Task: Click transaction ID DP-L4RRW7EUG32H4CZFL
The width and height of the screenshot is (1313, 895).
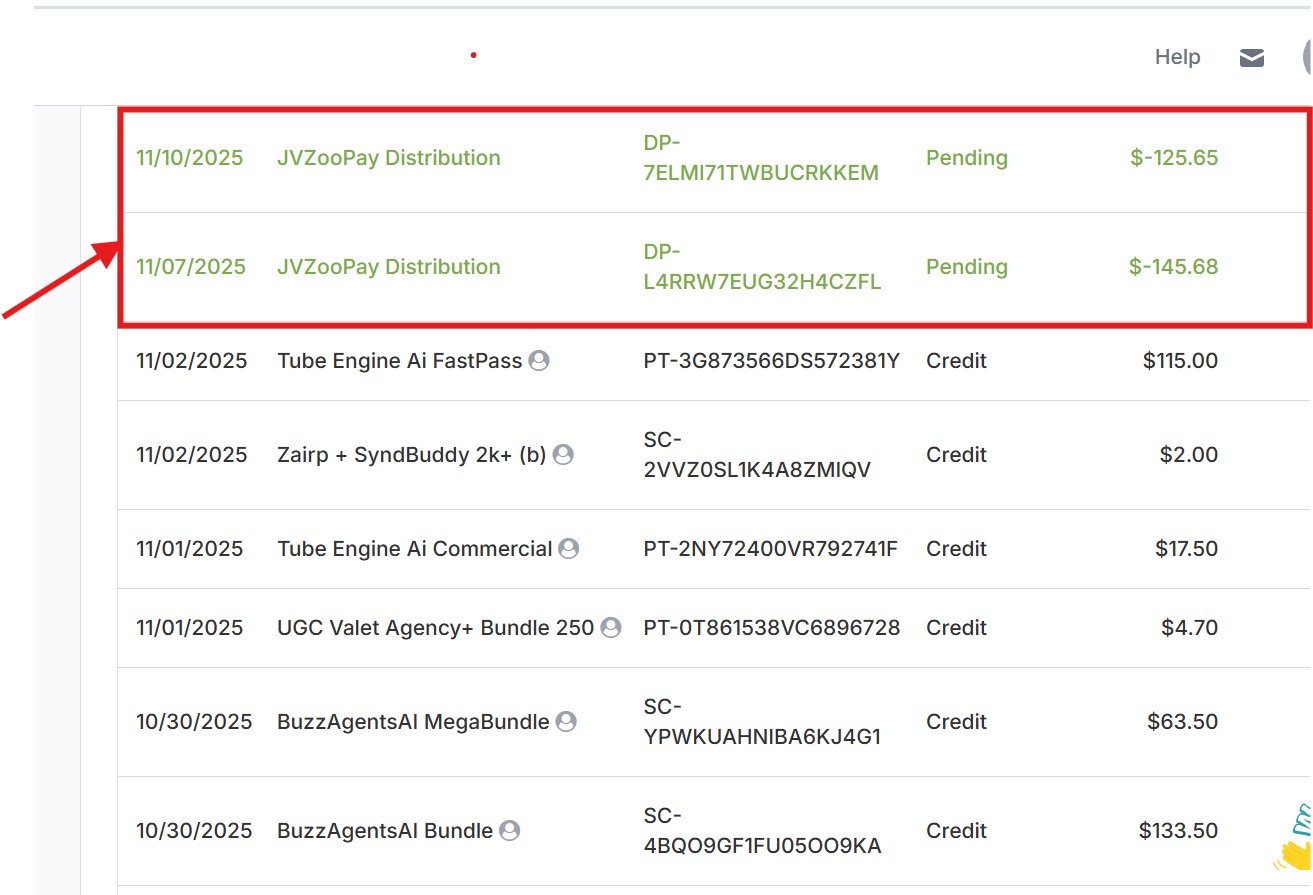Action: 761,267
